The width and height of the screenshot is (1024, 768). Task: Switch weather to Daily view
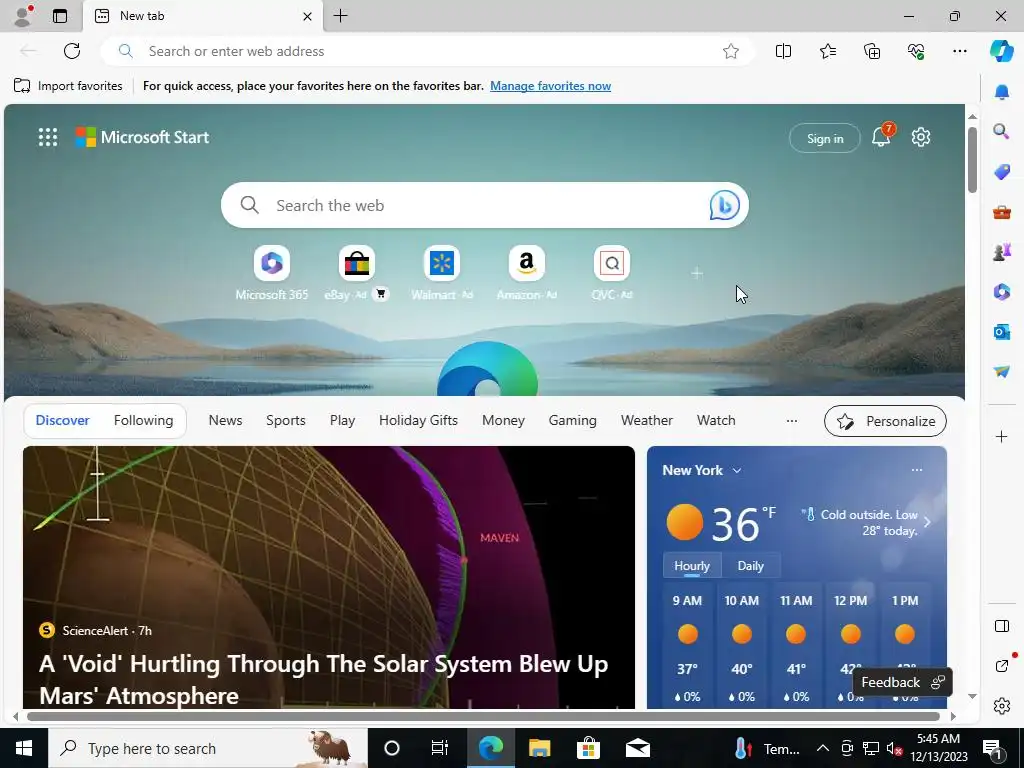750,566
